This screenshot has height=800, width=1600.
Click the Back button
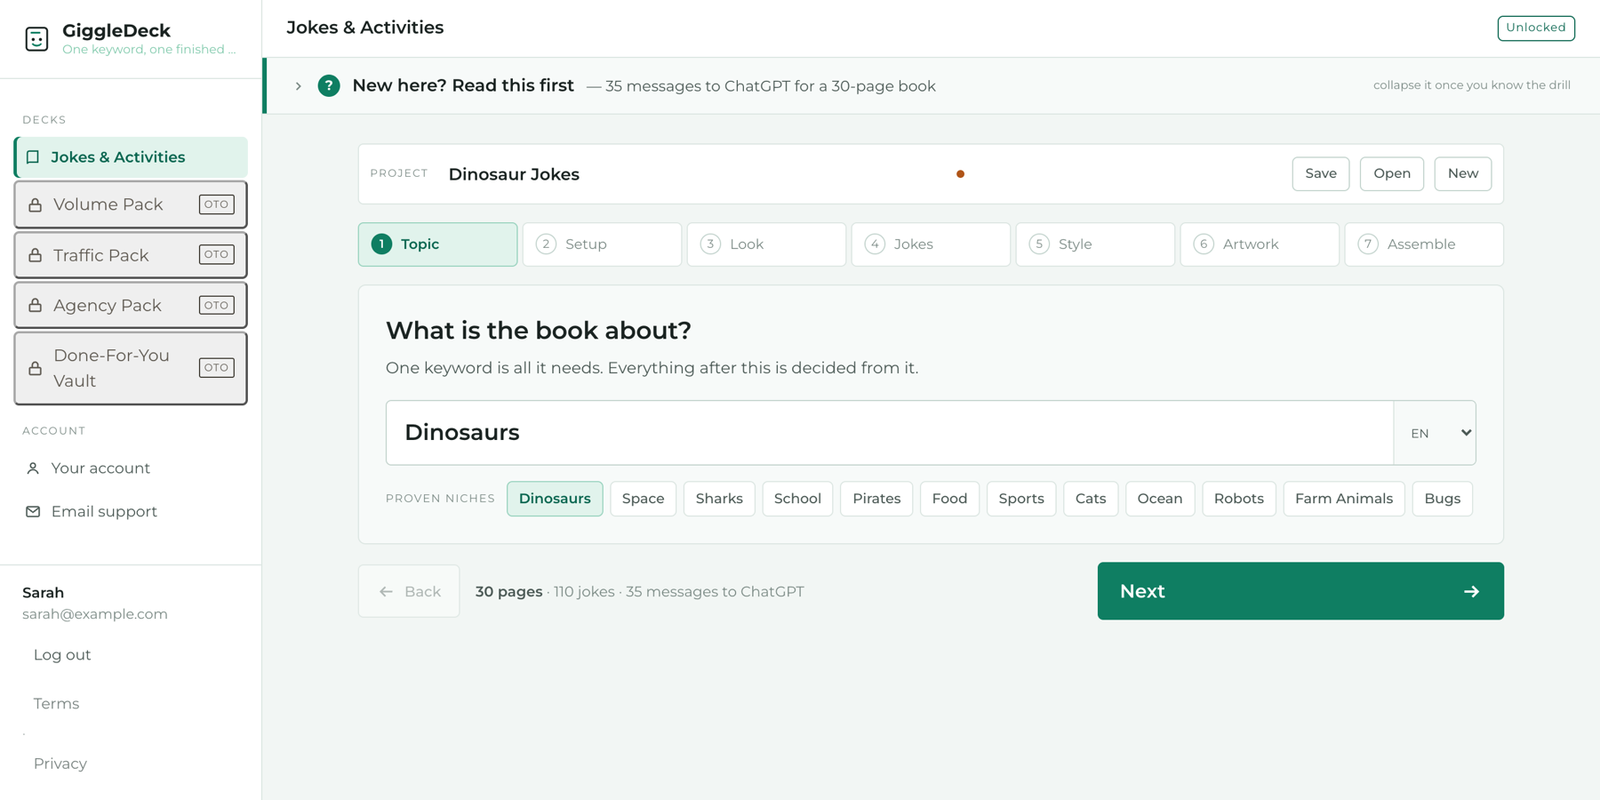pos(409,591)
